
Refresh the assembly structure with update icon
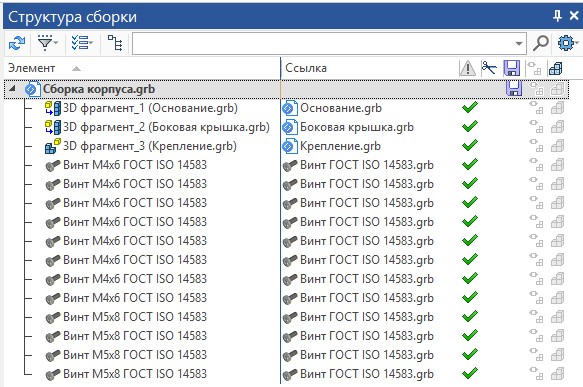pos(17,43)
